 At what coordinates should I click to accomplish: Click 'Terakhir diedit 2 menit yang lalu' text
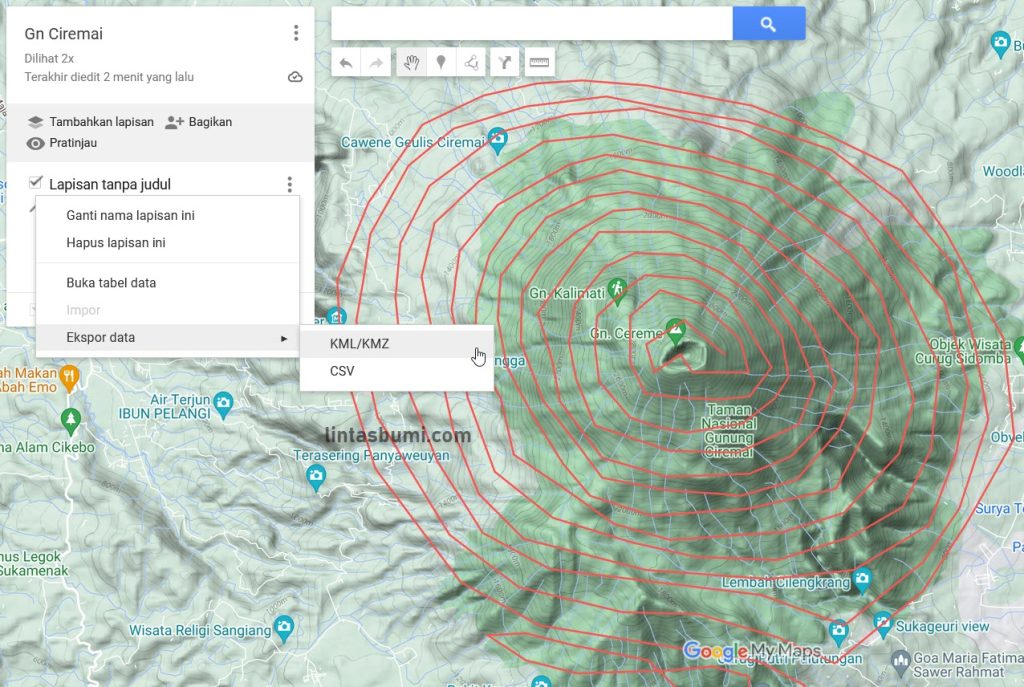click(109, 77)
